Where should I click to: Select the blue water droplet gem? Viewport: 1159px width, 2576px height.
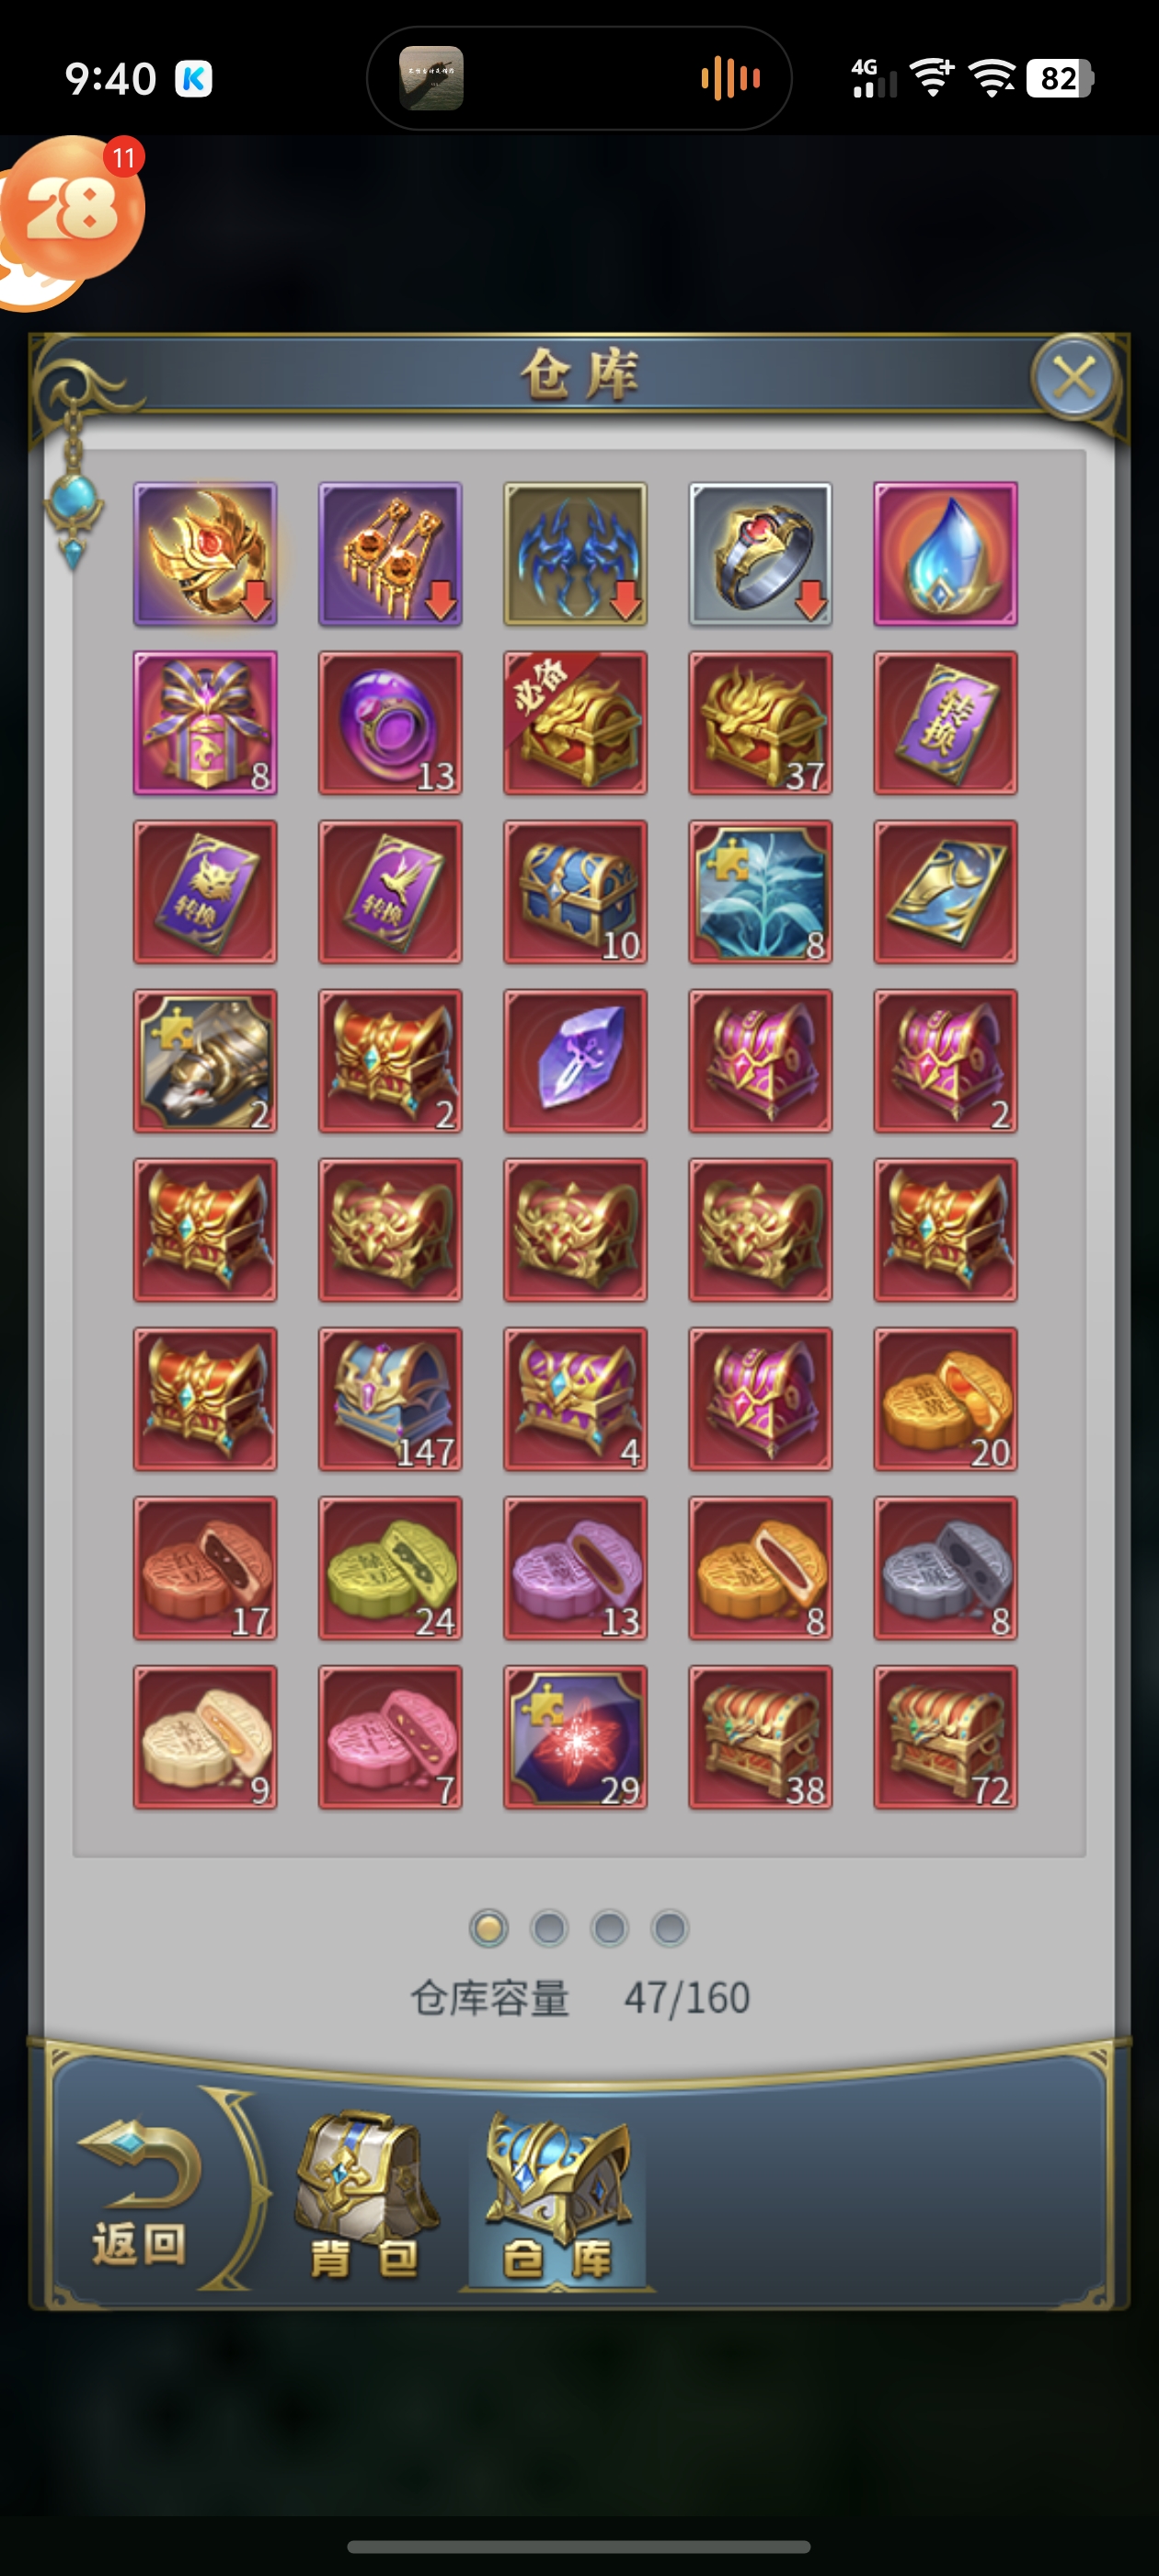pos(945,554)
